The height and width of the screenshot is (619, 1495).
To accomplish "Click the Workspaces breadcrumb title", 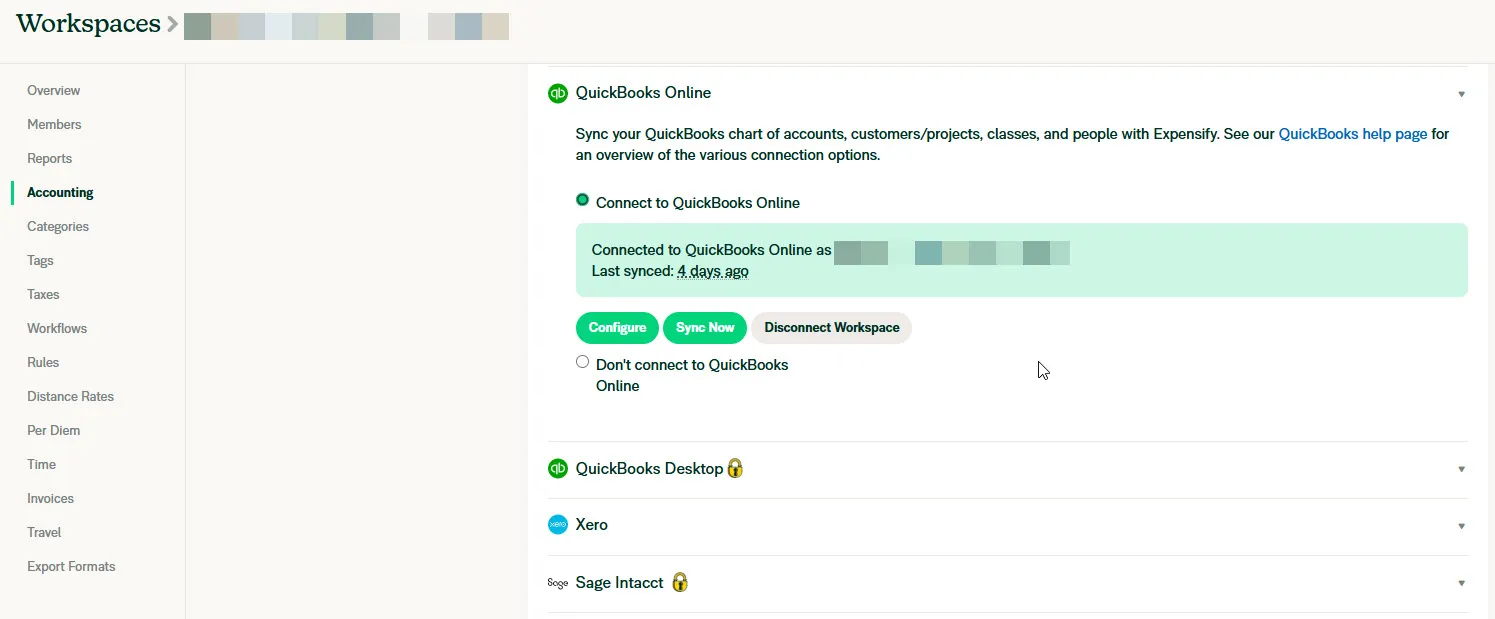I will coord(88,24).
